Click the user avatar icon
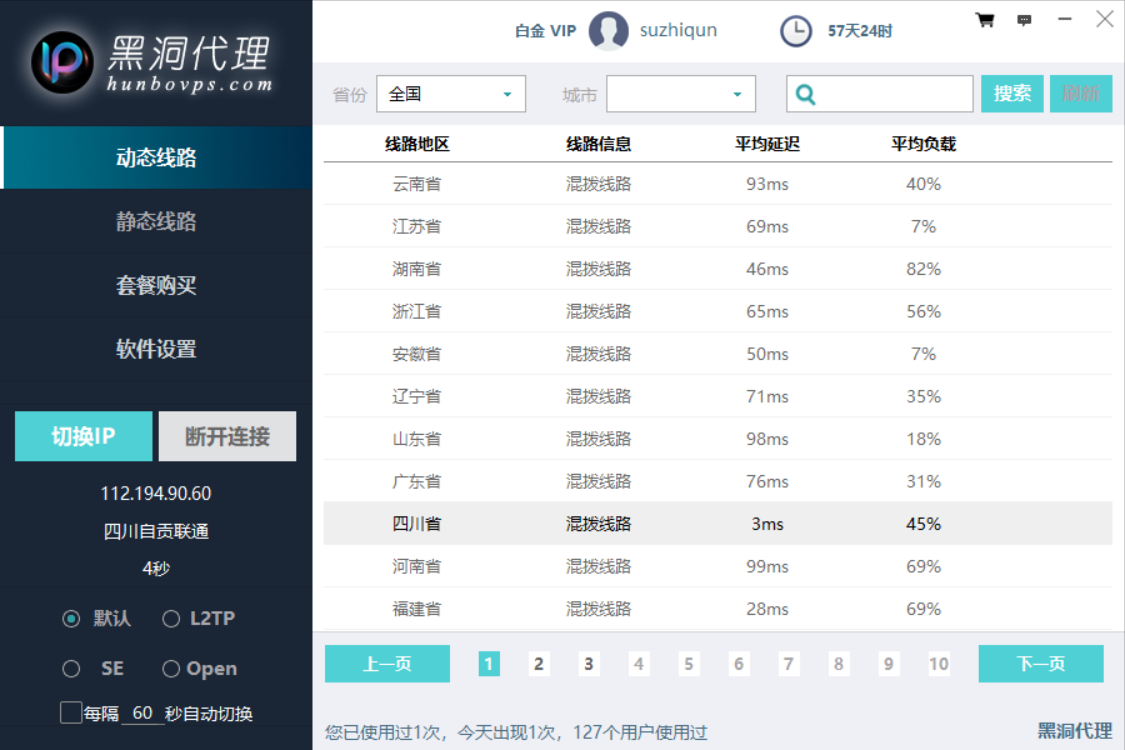The width and height of the screenshot is (1125, 750). coord(608,31)
